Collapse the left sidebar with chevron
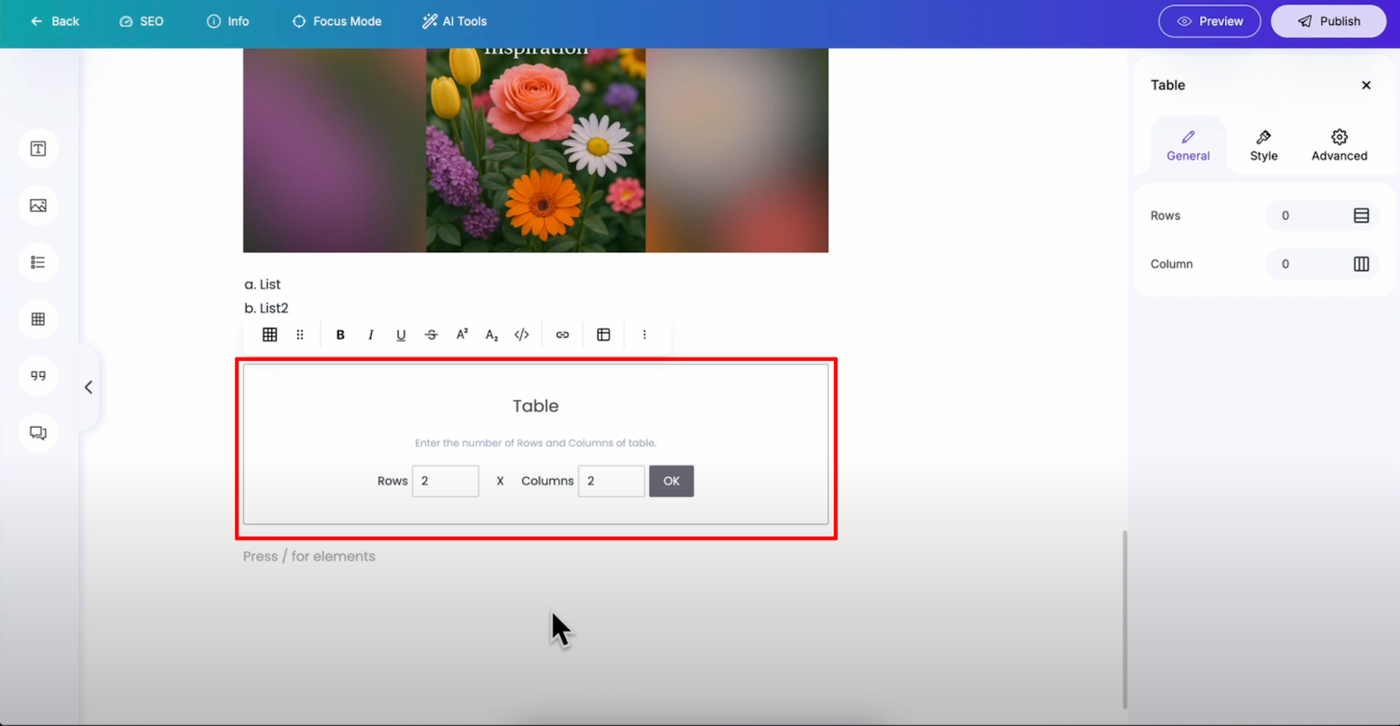This screenshot has height=726, width=1400. [88, 387]
